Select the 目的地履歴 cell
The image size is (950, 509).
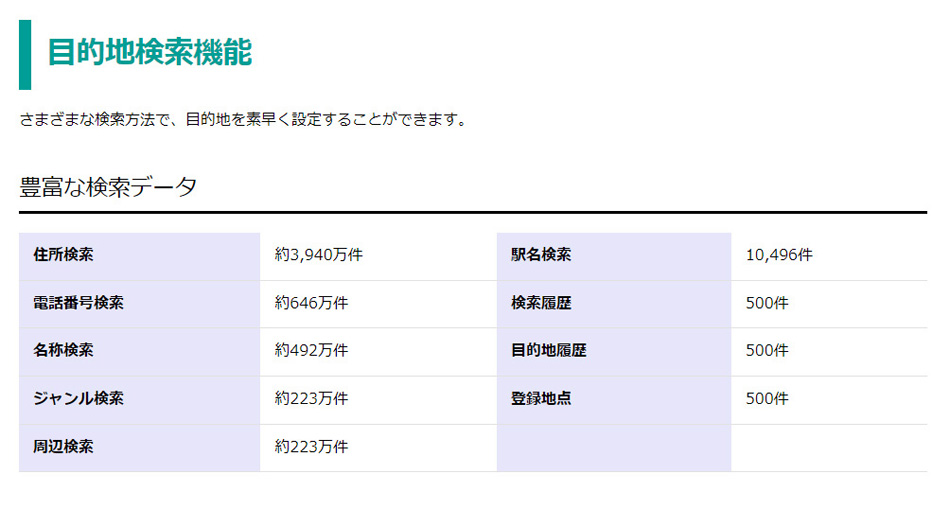click(x=548, y=351)
